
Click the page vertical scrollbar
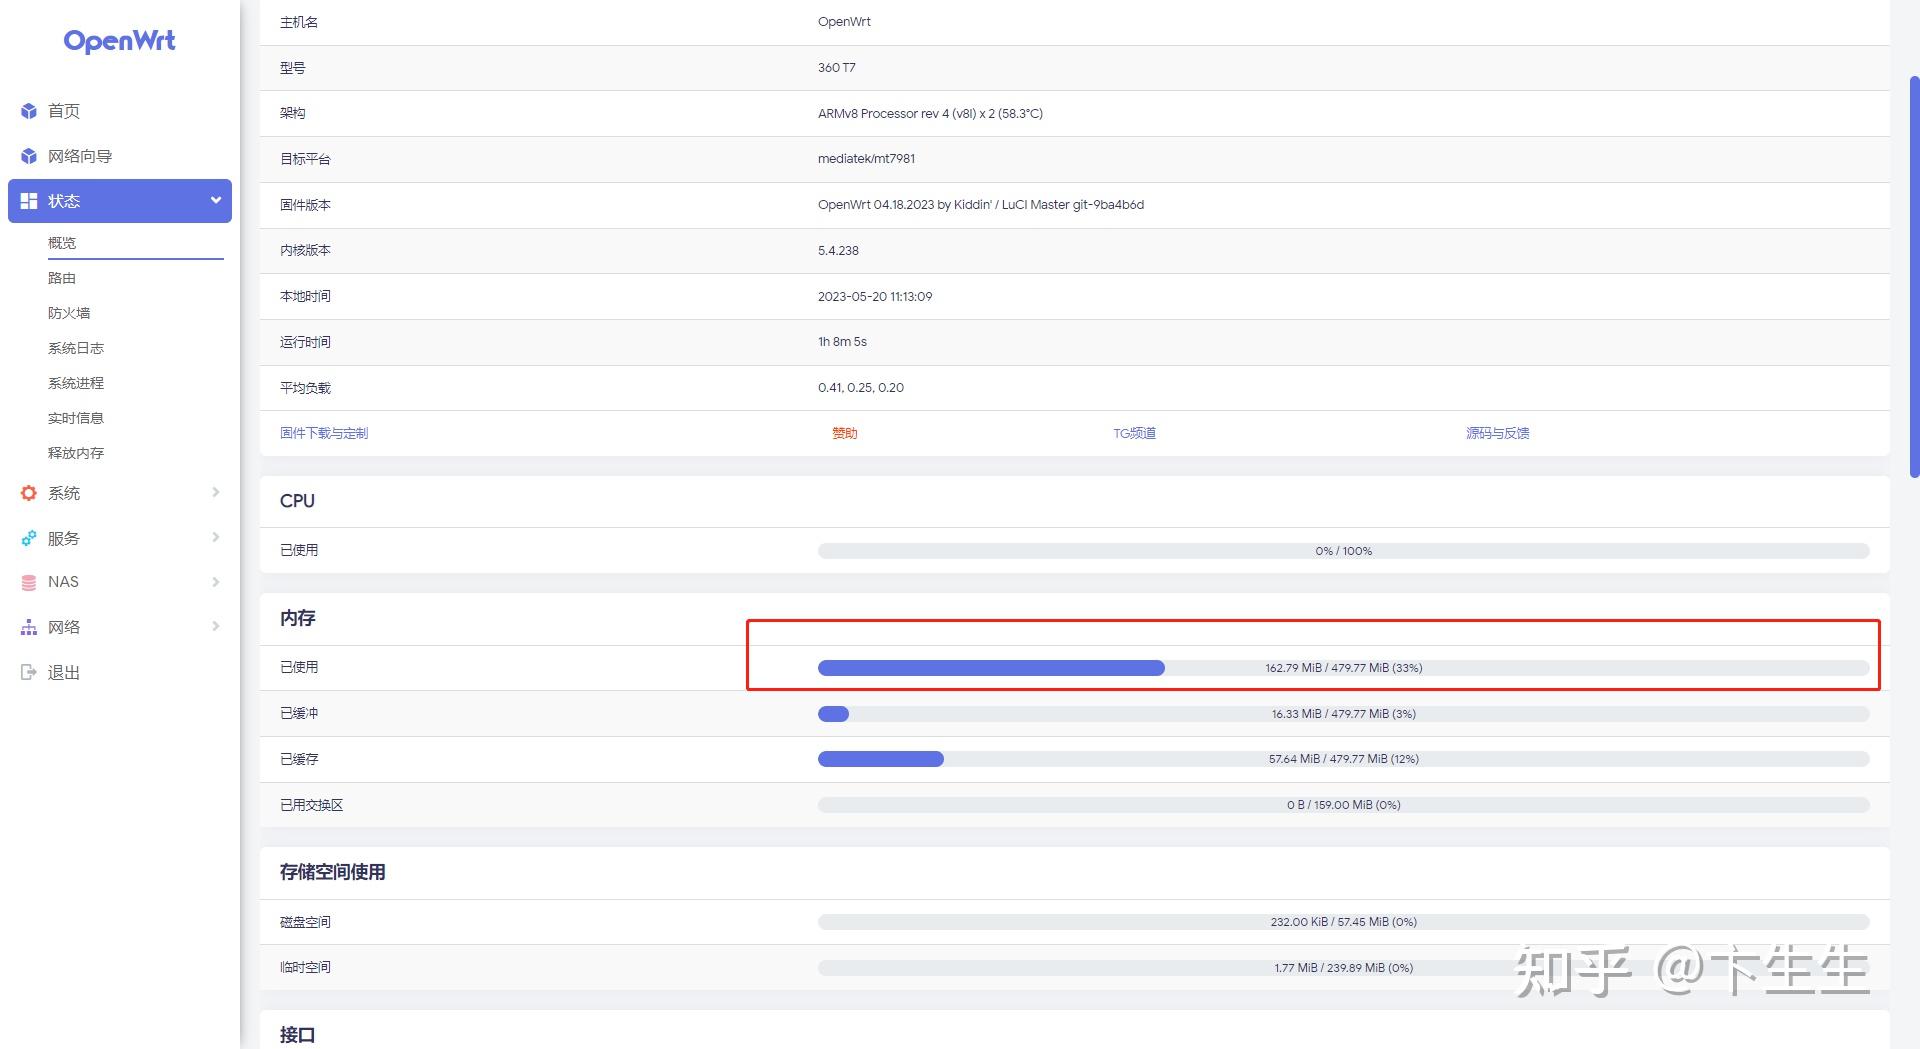pyautogui.click(x=1914, y=276)
